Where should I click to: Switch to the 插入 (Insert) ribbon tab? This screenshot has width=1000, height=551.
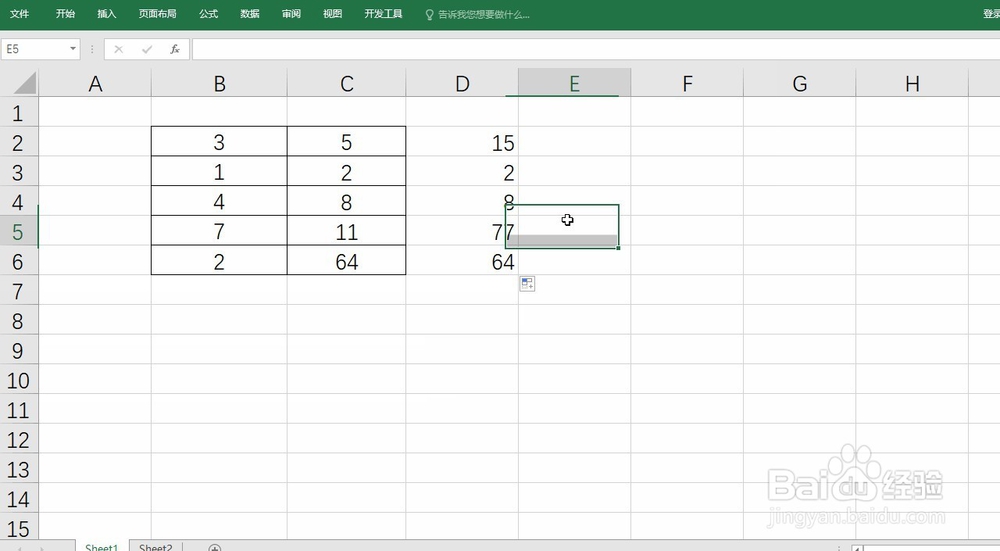click(107, 15)
